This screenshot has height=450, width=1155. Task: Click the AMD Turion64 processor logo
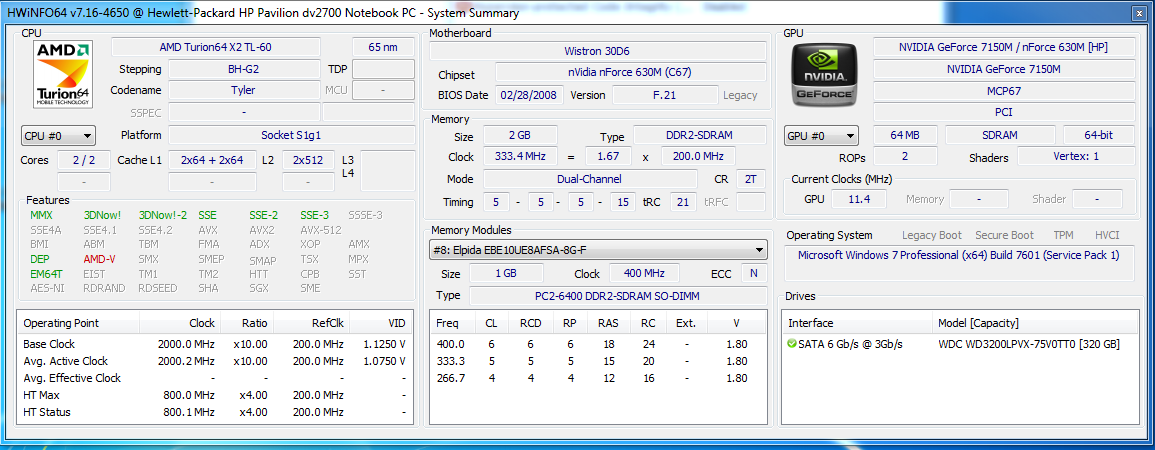click(63, 74)
